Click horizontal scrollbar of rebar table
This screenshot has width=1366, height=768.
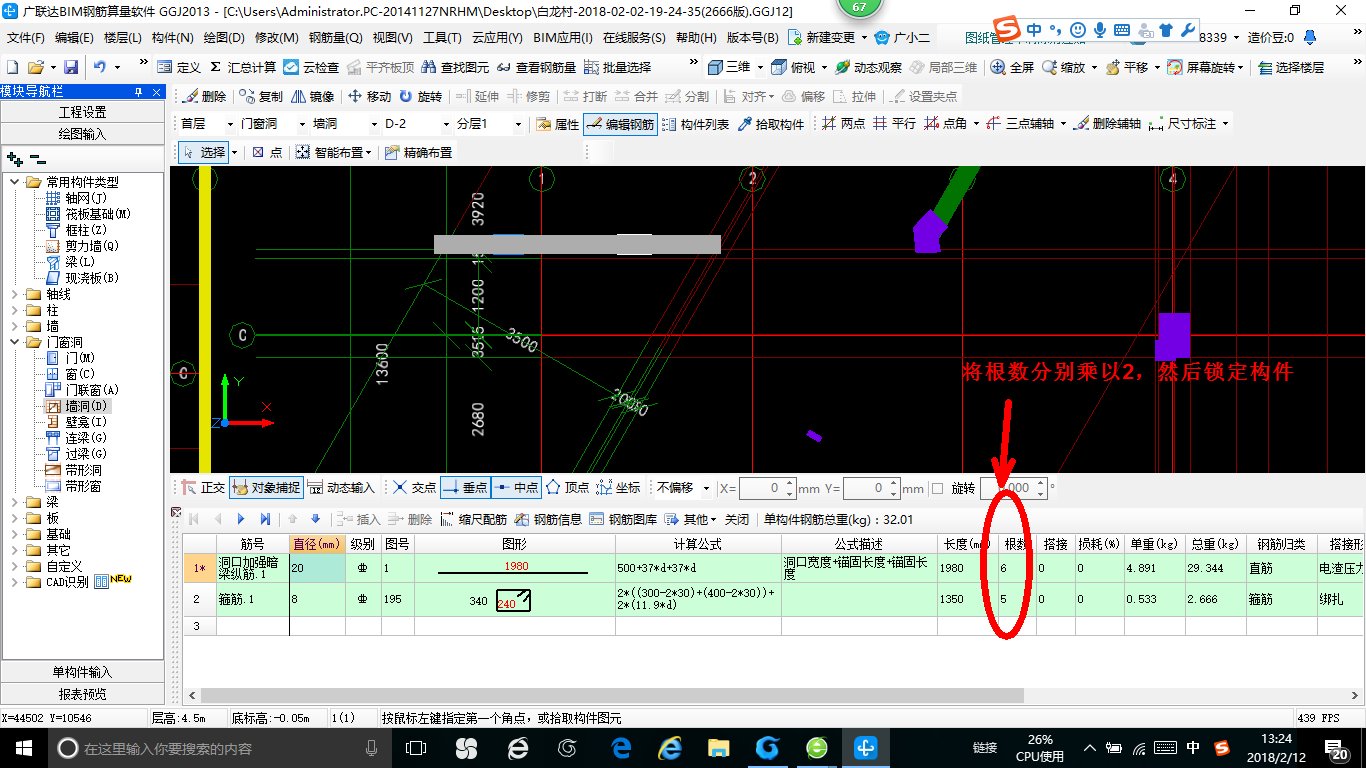(612, 695)
